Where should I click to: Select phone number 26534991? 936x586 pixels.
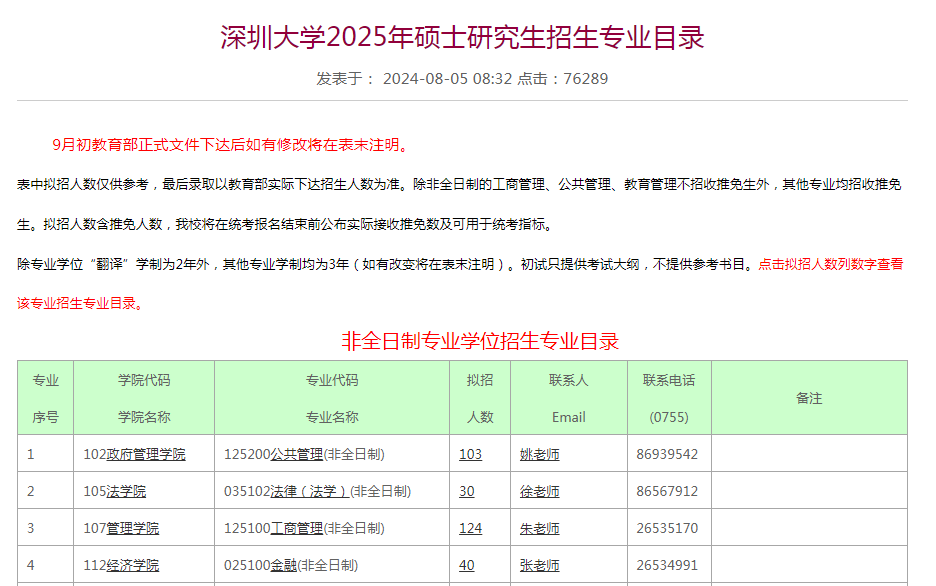[x=667, y=565]
